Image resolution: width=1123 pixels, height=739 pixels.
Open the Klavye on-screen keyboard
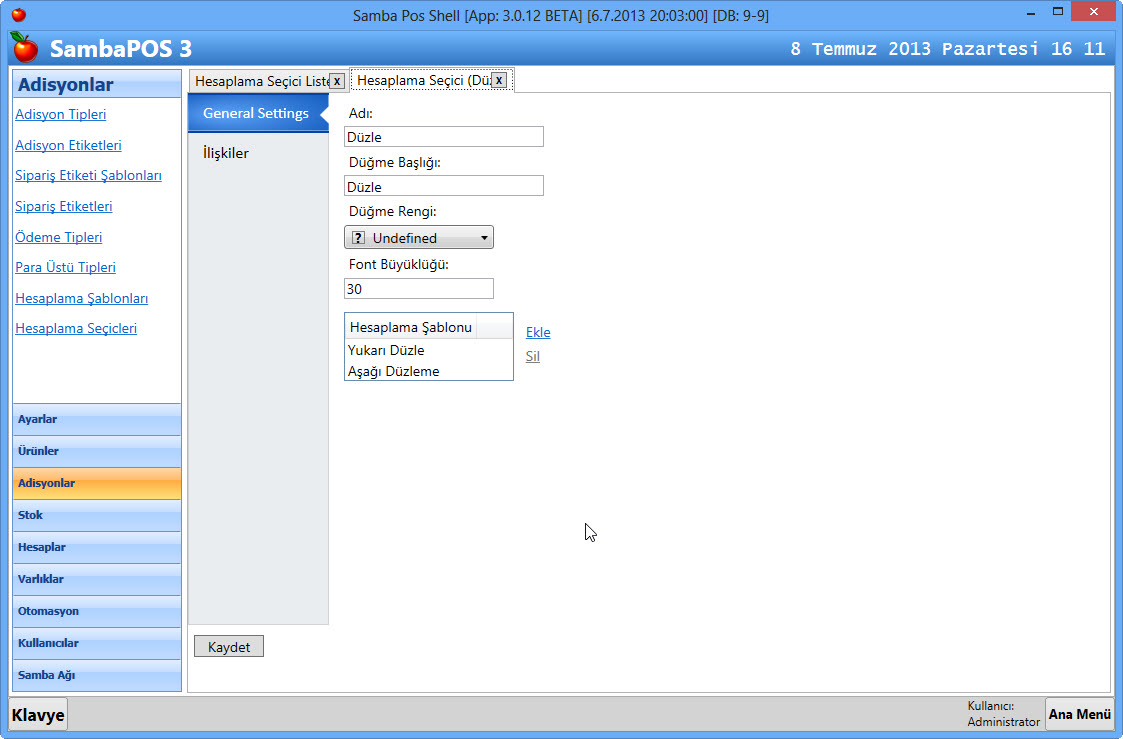pos(38,715)
